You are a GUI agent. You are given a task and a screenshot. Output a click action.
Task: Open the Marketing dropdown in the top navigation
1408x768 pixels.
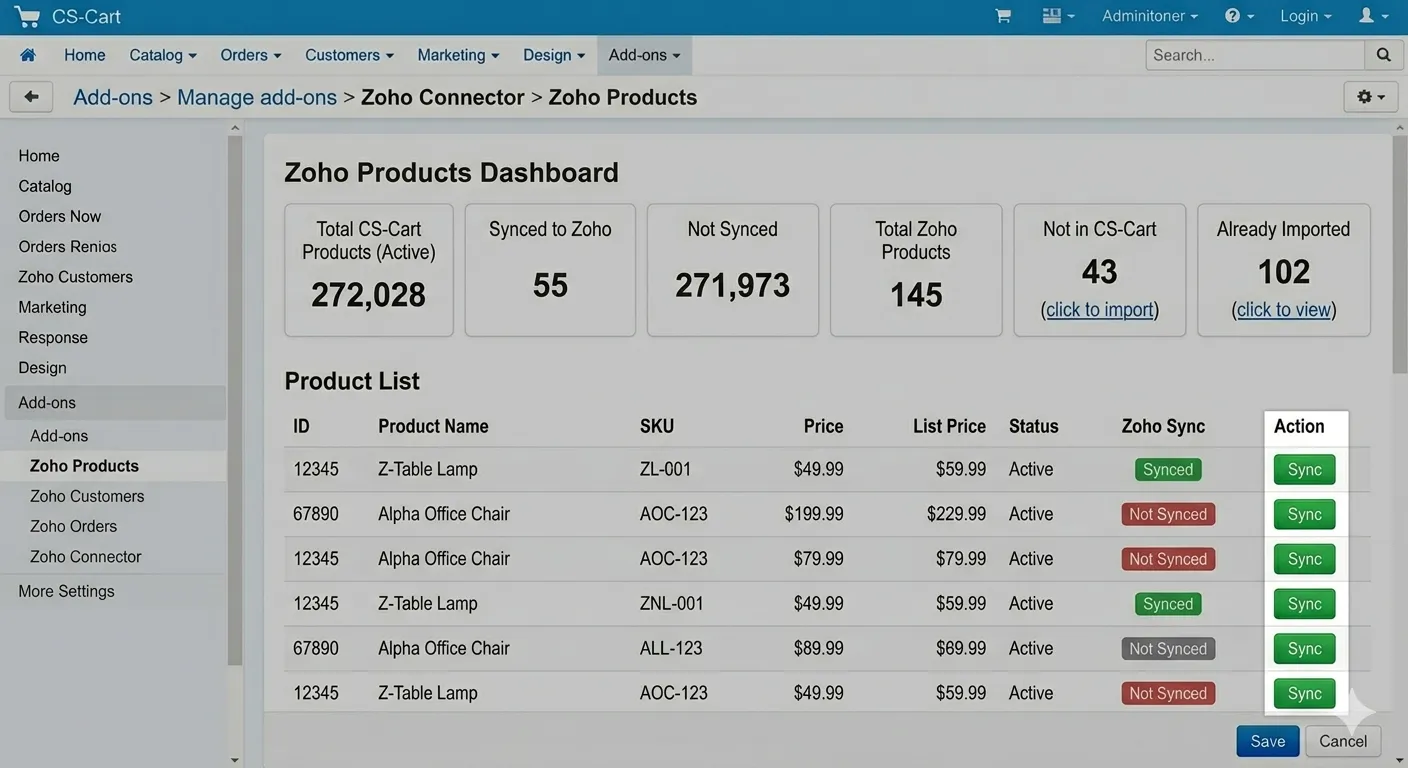tap(459, 55)
